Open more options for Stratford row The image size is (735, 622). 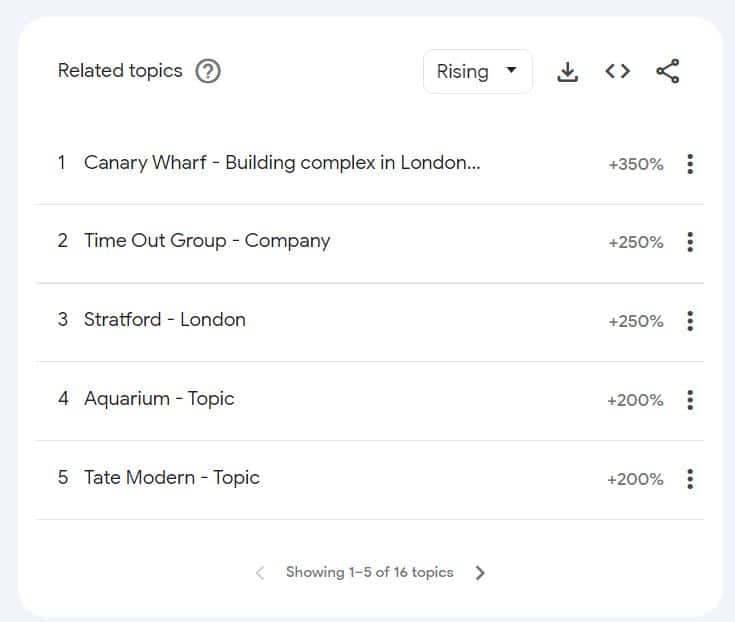coord(690,321)
